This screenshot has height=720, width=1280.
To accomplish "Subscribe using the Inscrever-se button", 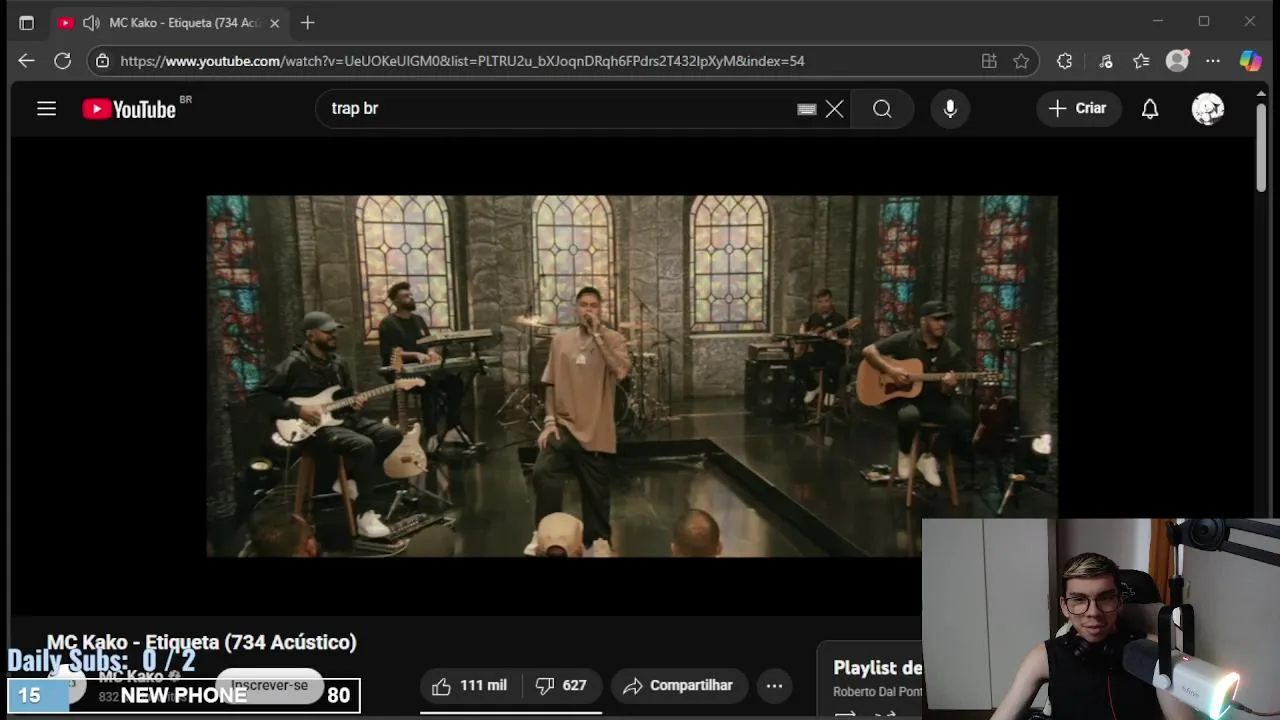I will click(270, 686).
